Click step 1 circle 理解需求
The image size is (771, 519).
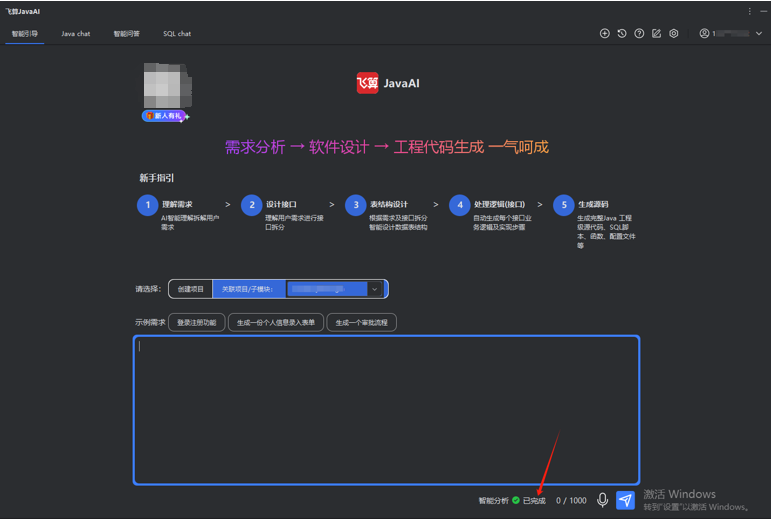pyautogui.click(x=148, y=205)
